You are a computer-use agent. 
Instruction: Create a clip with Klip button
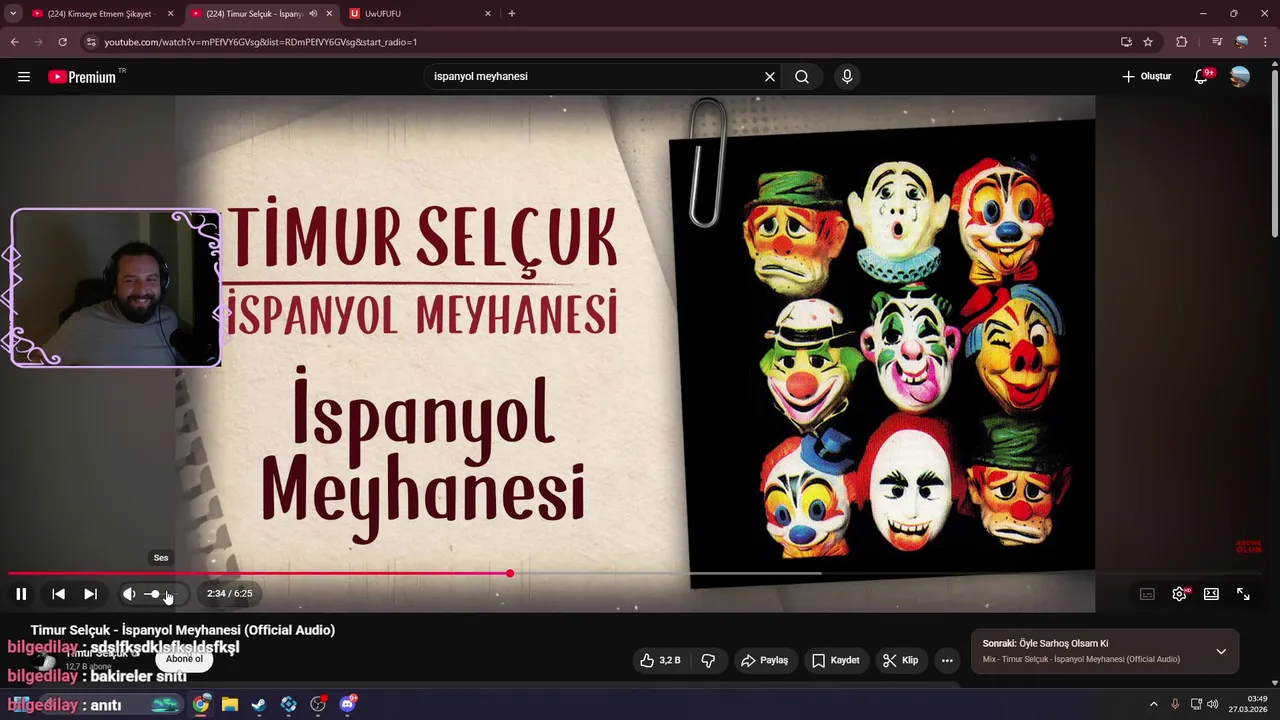click(900, 660)
